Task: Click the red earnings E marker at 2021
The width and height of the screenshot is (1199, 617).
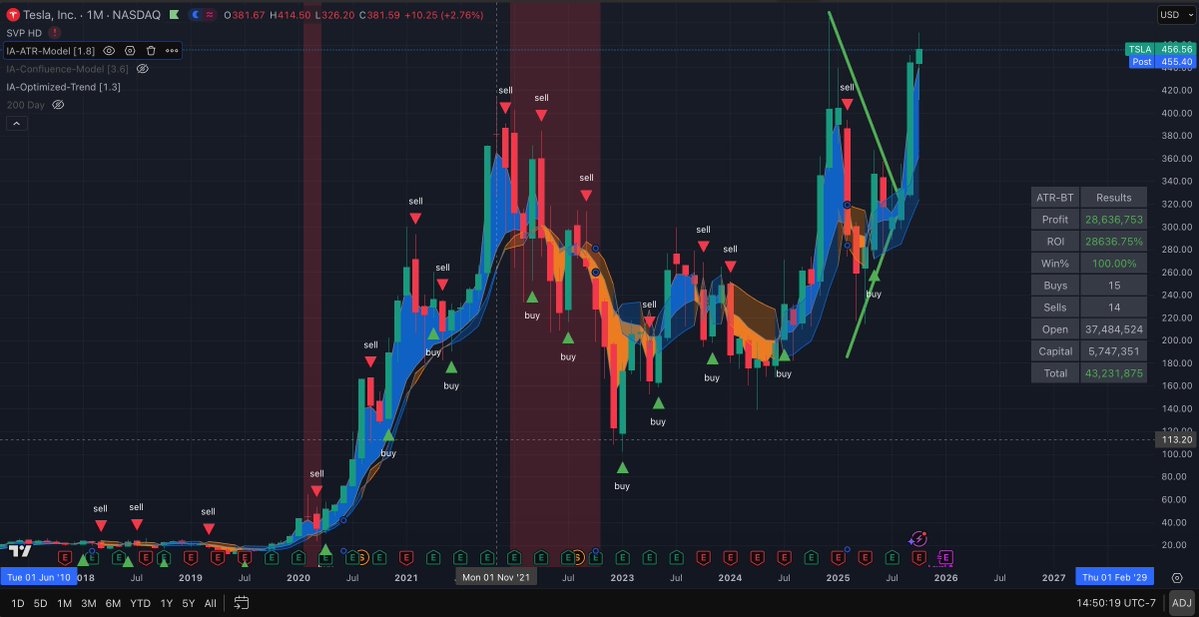Action: pyautogui.click(x=406, y=557)
